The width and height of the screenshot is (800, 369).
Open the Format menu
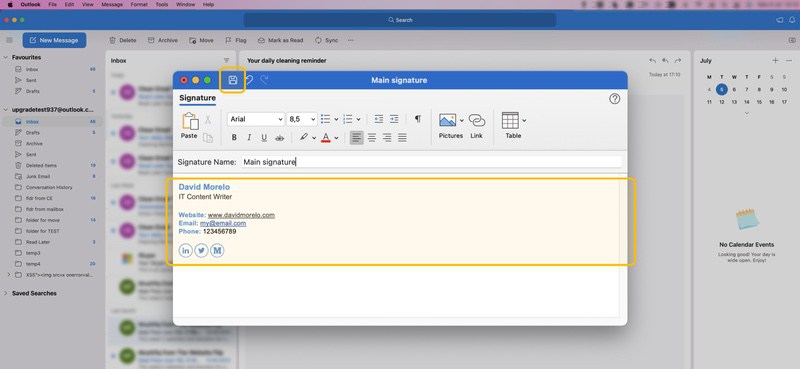[139, 5]
